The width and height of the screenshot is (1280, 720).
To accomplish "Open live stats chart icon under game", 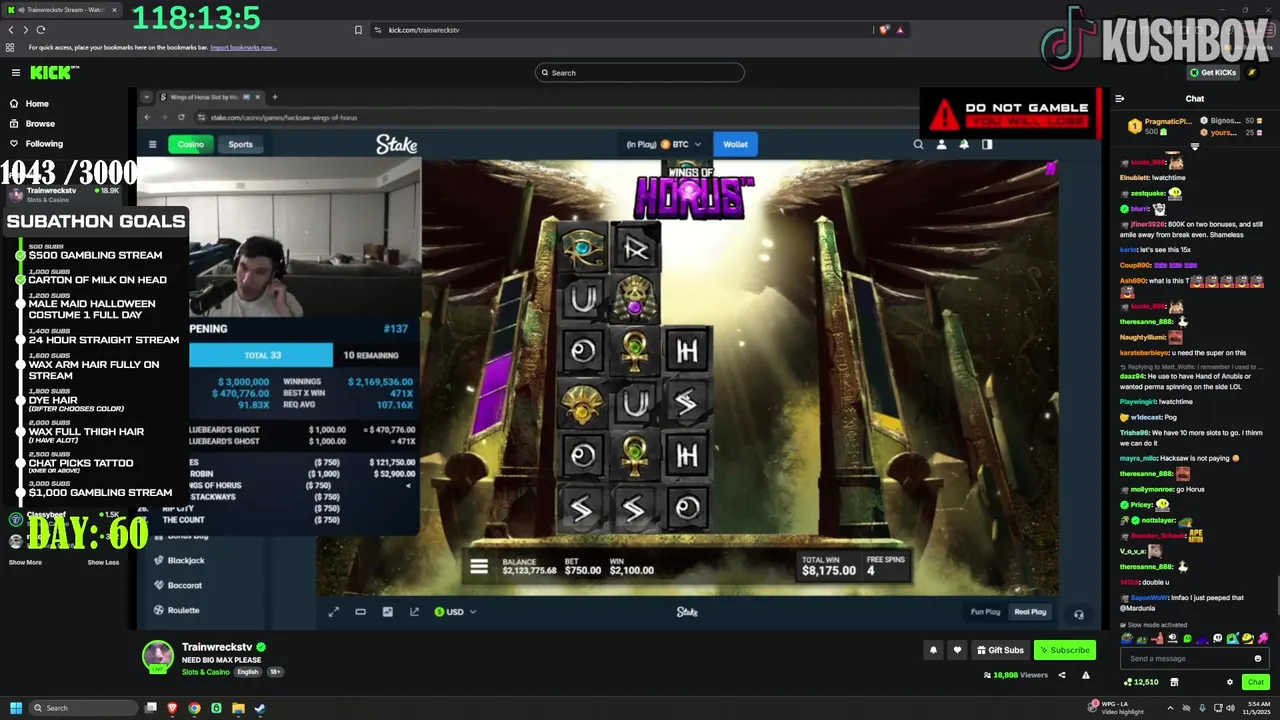I will [387, 612].
